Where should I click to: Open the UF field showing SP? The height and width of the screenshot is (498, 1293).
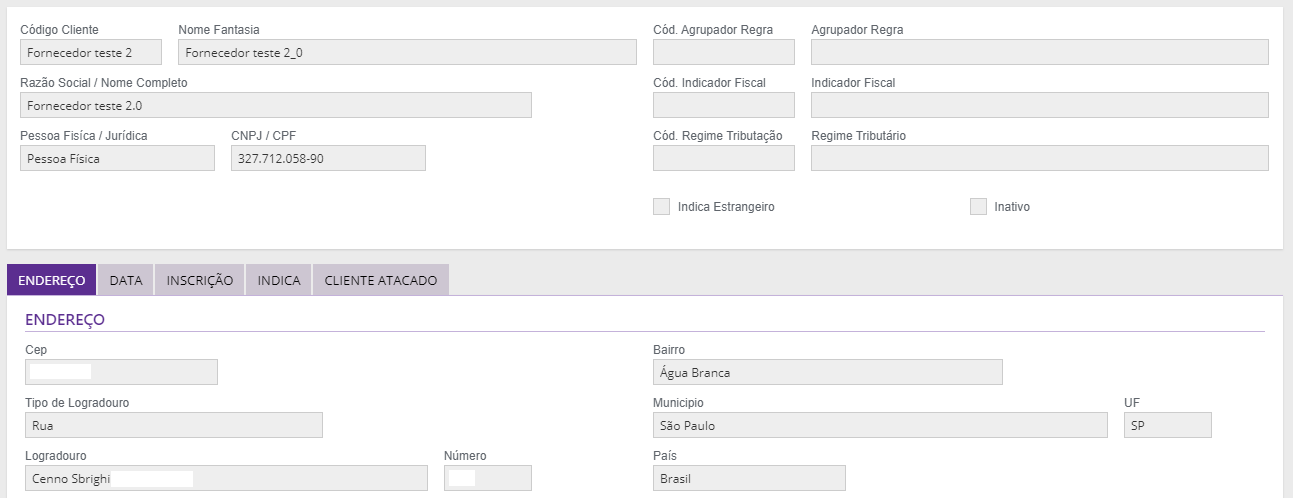1167,425
